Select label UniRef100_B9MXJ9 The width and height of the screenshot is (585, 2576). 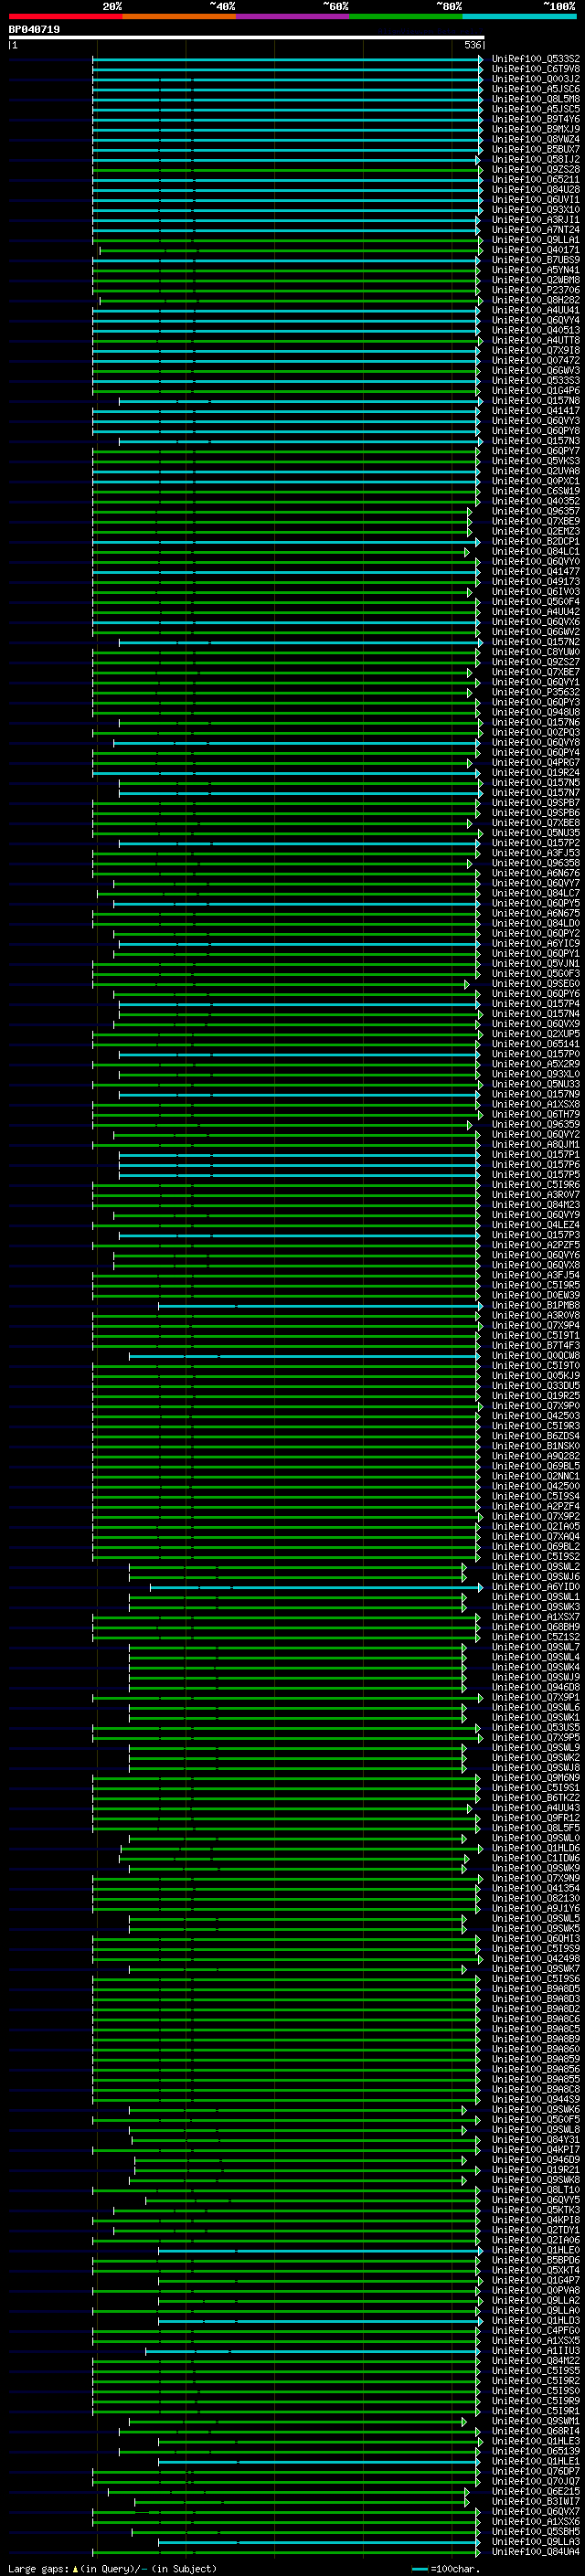coord(536,129)
